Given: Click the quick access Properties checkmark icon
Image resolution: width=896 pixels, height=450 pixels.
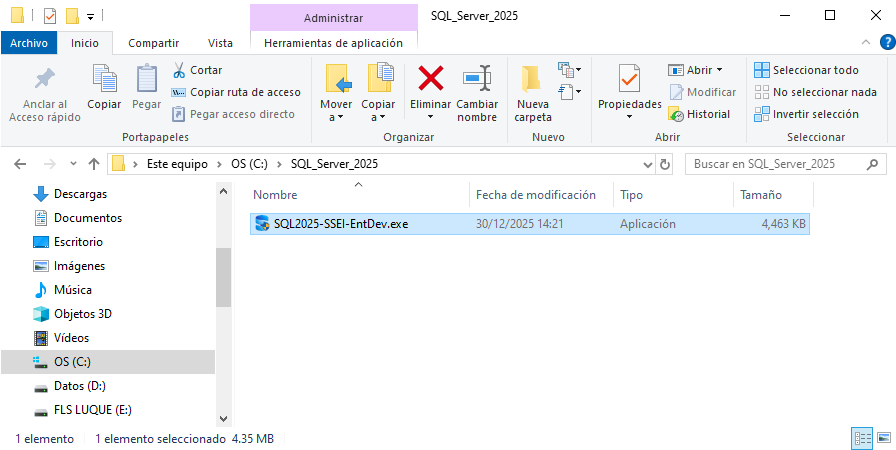Looking at the screenshot, I should tap(50, 16).
